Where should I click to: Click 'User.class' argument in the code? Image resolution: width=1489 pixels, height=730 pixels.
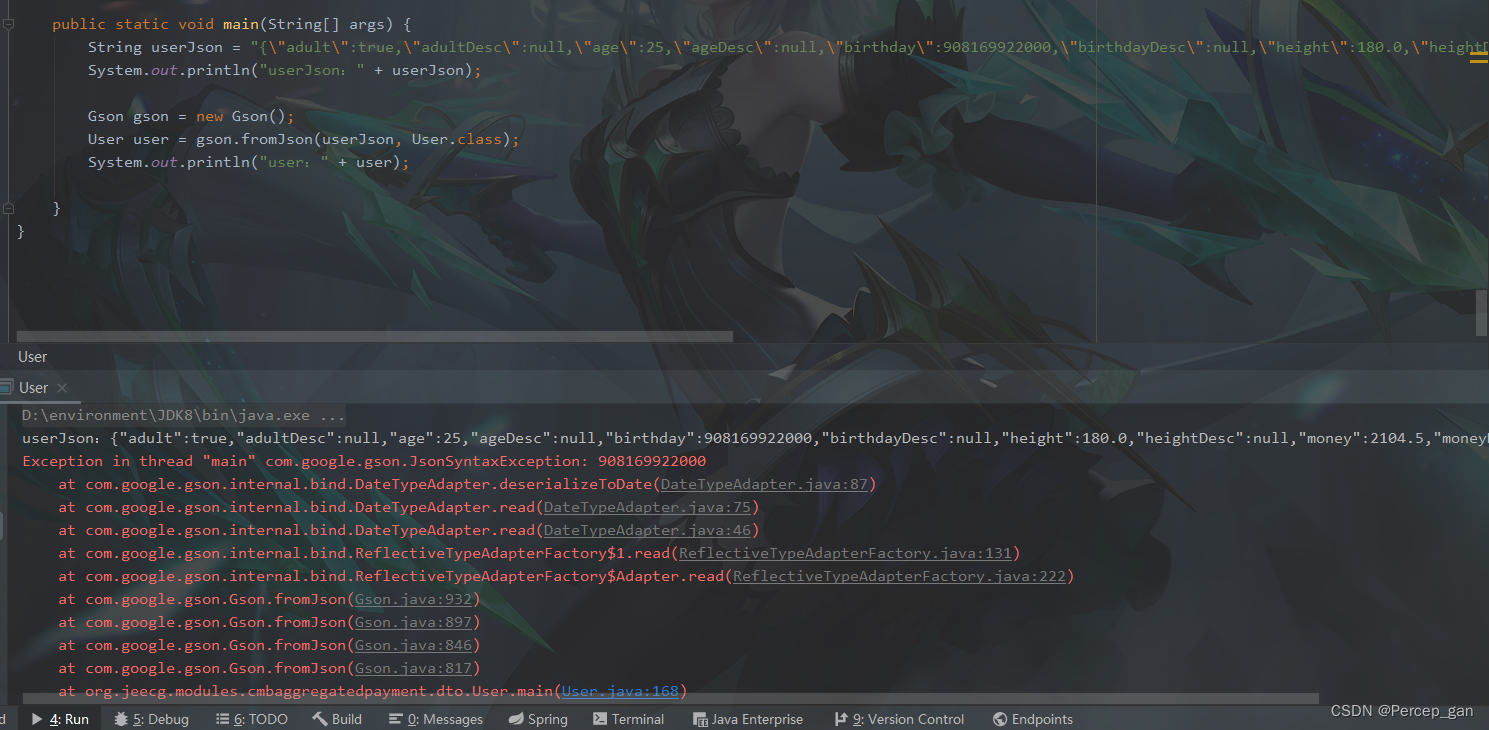(457, 139)
